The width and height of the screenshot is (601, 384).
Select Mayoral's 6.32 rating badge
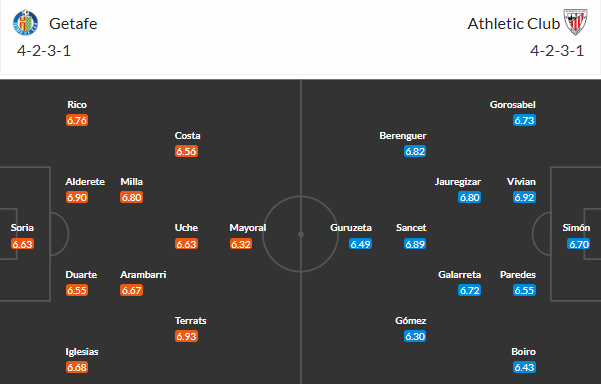point(241,244)
